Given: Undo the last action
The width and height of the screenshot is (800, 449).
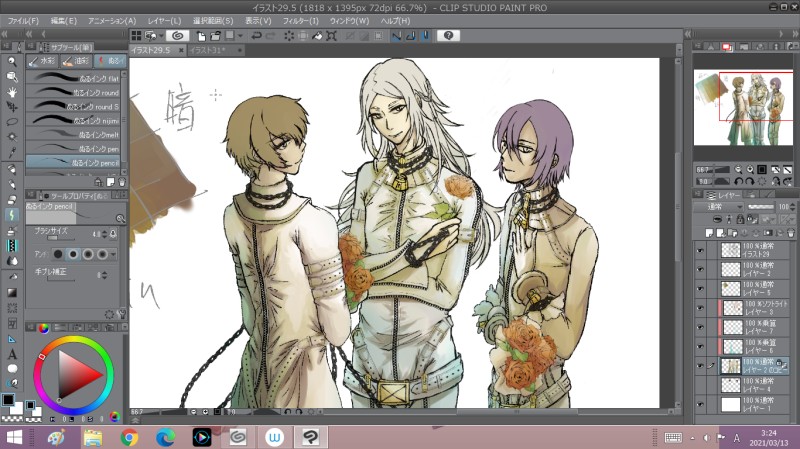Looking at the screenshot, I should (256, 36).
